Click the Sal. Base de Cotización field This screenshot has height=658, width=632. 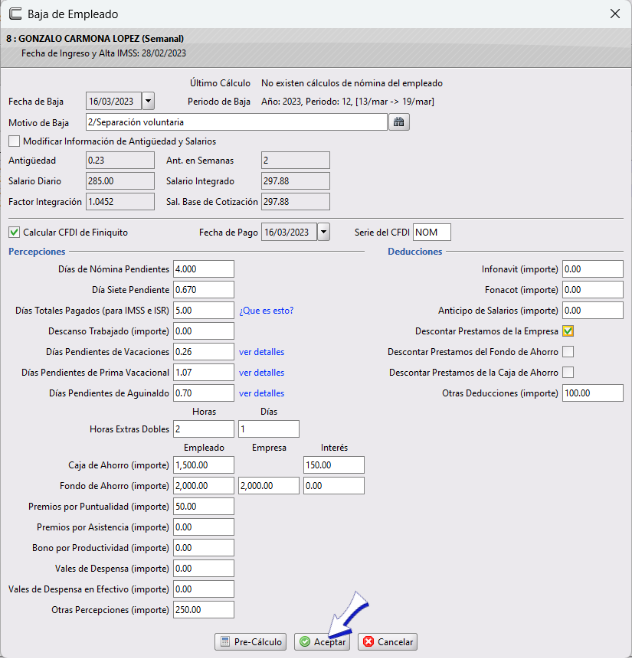[295, 202]
